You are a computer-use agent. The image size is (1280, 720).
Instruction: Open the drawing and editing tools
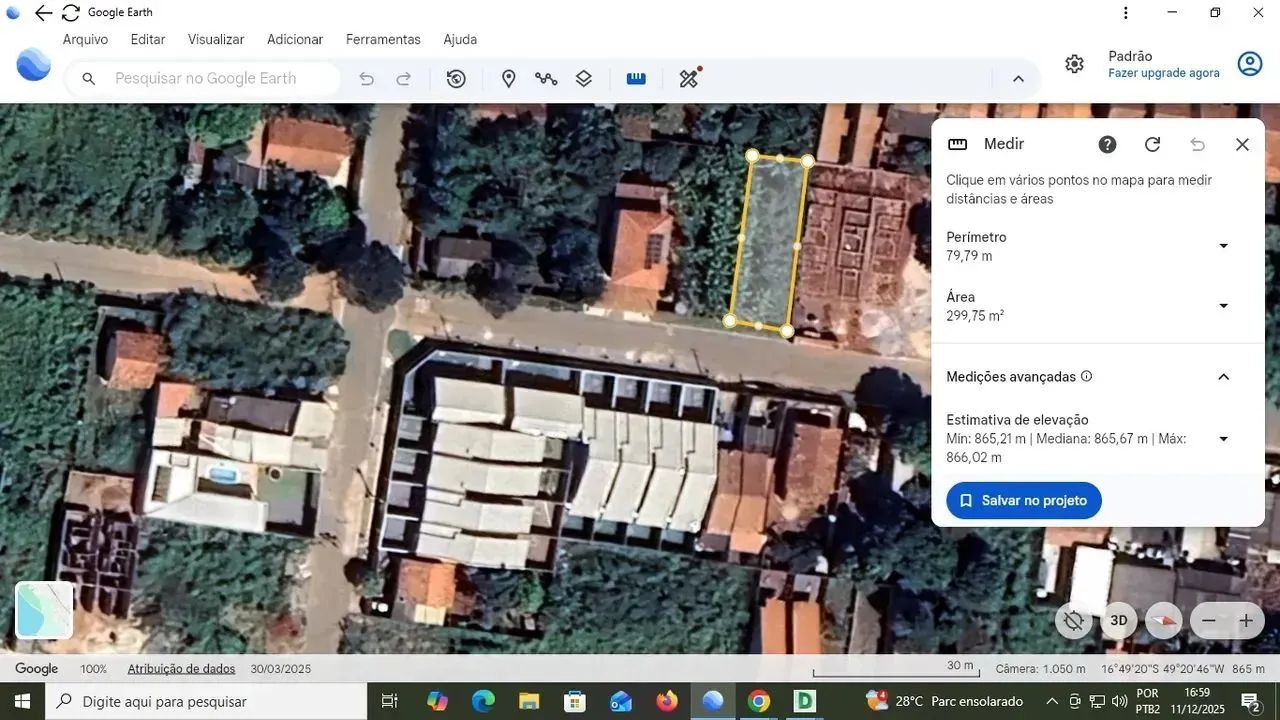coord(689,78)
